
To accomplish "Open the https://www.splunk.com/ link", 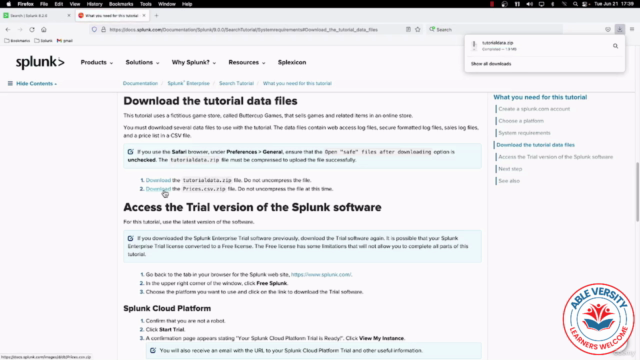I will pyautogui.click(x=321, y=274).
